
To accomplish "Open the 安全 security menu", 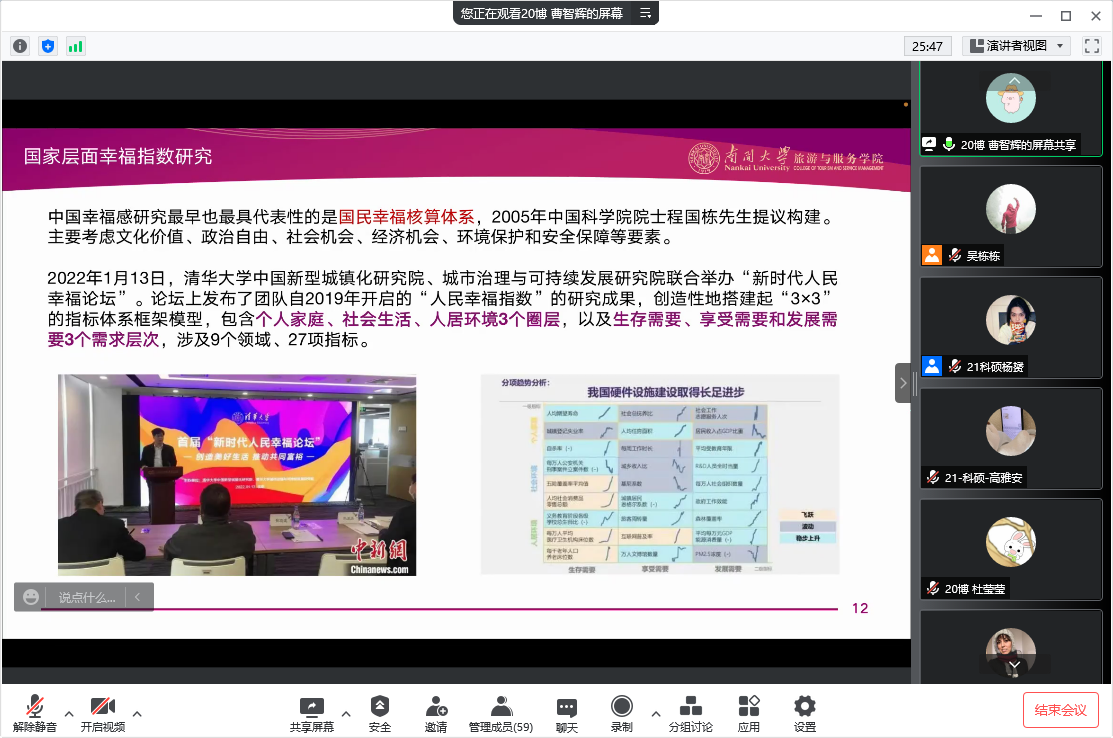I will pos(380,714).
